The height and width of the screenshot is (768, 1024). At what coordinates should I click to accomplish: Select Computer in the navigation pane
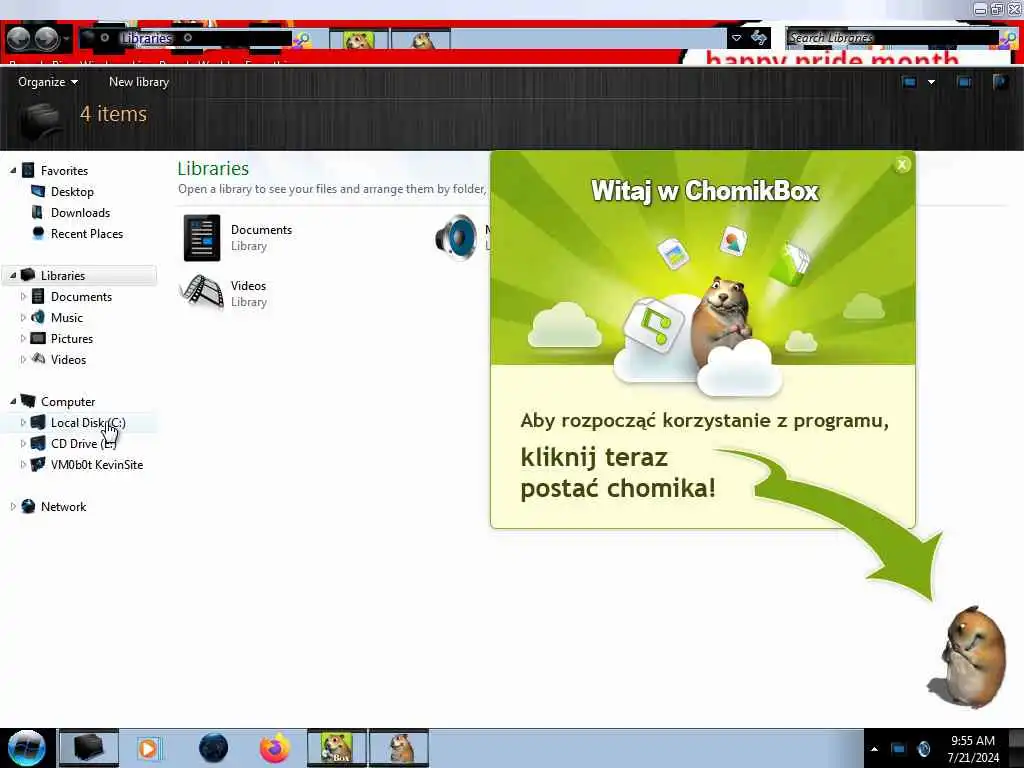[68, 402]
